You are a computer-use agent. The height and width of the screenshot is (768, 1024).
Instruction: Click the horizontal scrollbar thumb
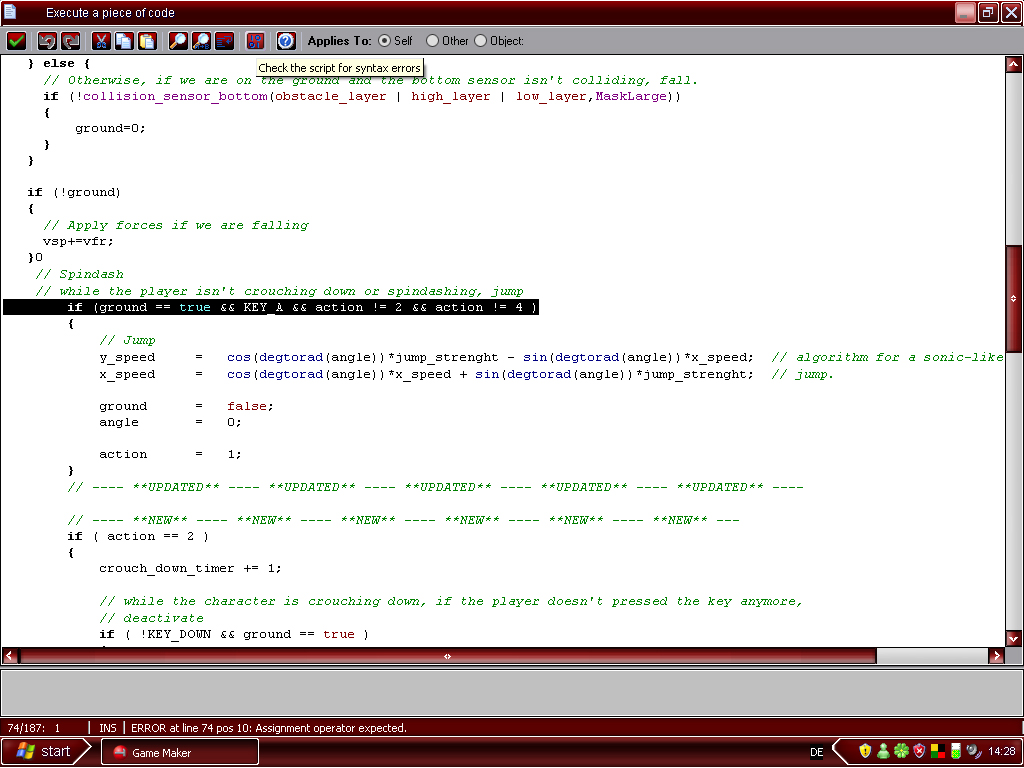[x=447, y=656]
